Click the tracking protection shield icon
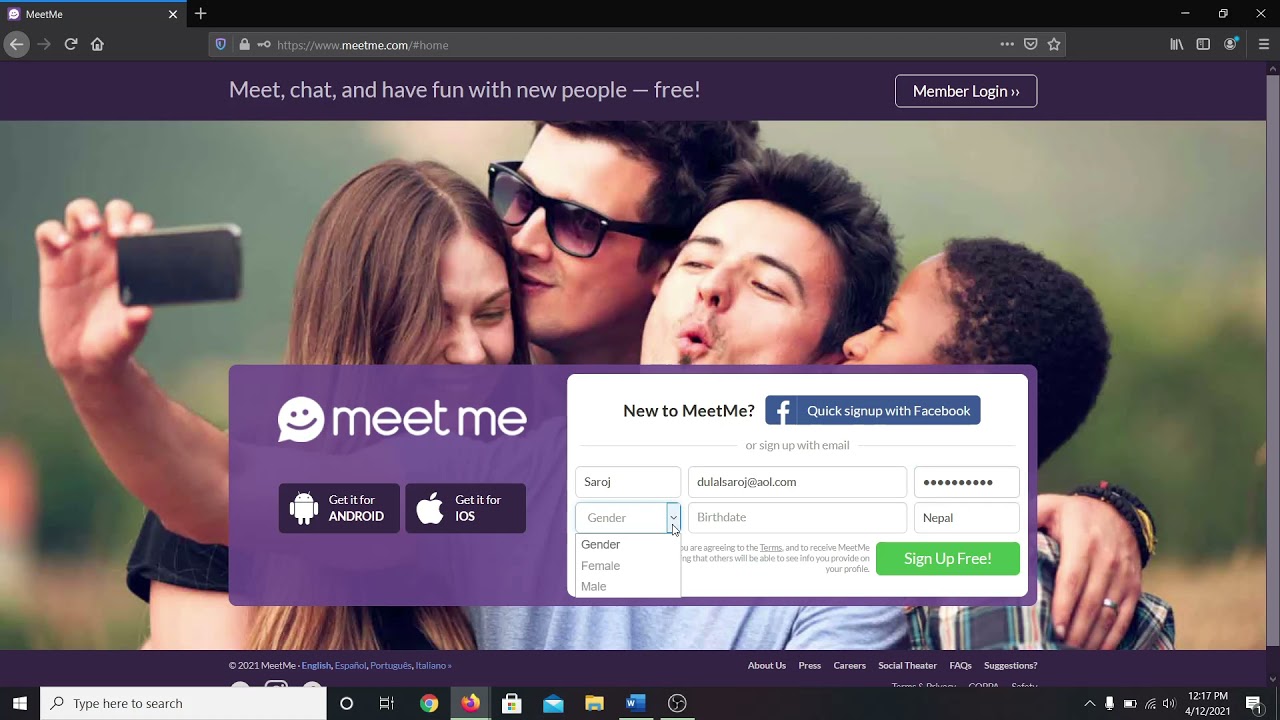This screenshot has width=1280, height=720. click(x=221, y=45)
